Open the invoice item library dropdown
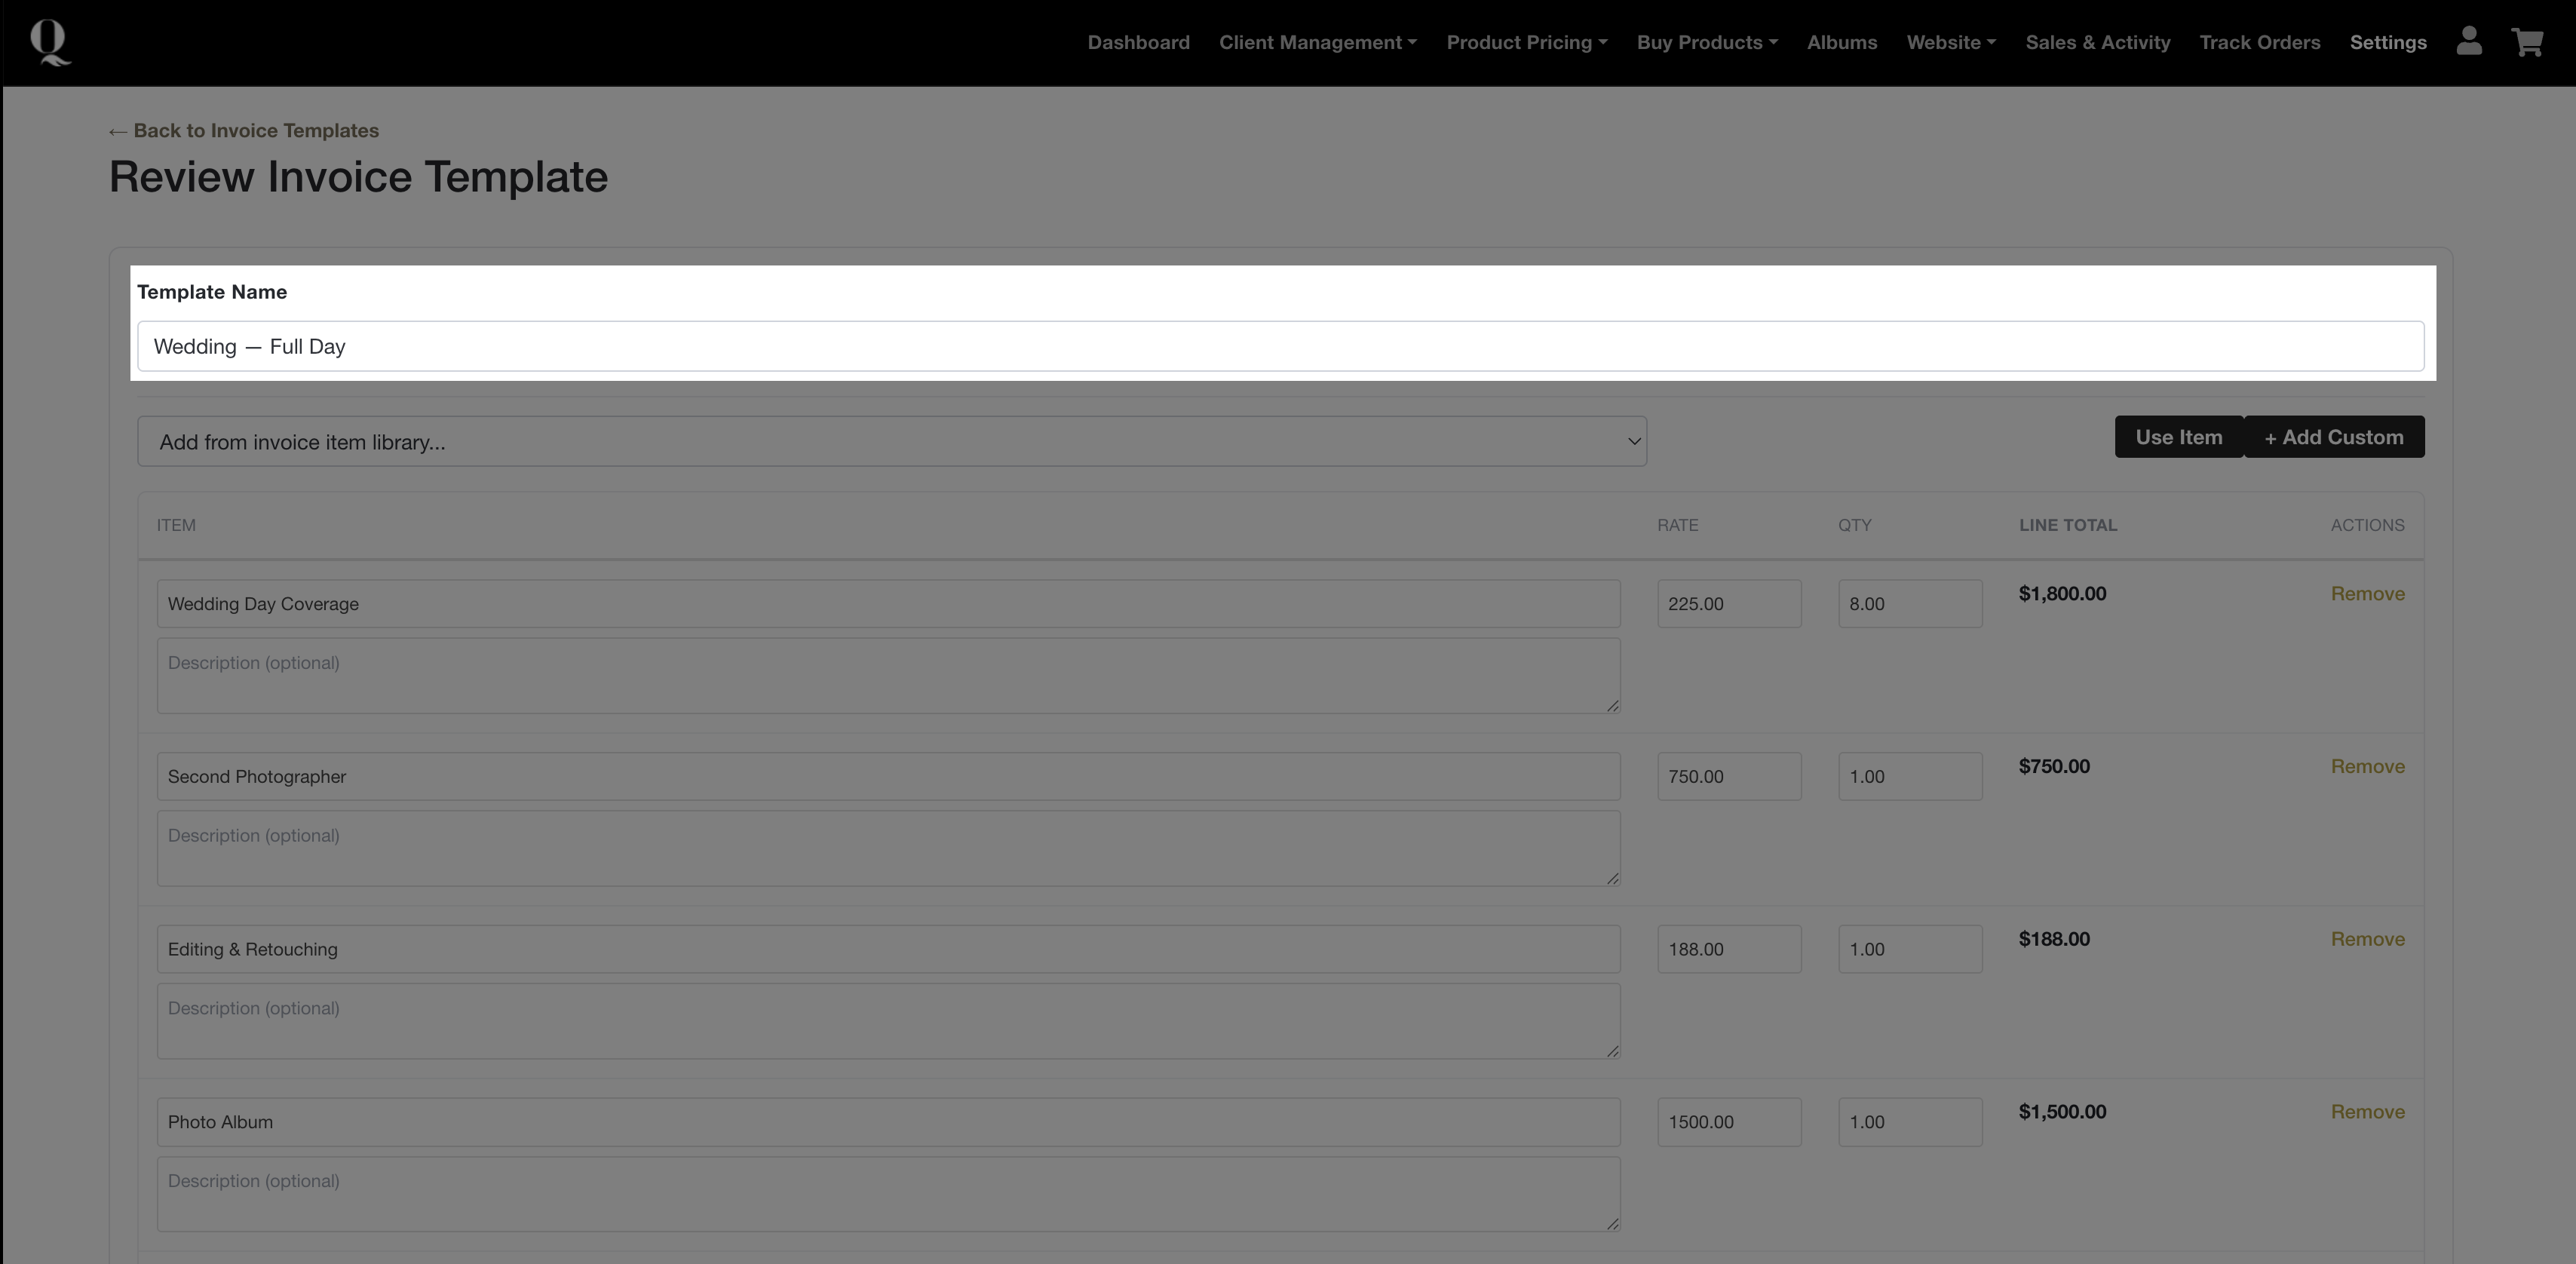The height and width of the screenshot is (1264, 2576). (891, 442)
